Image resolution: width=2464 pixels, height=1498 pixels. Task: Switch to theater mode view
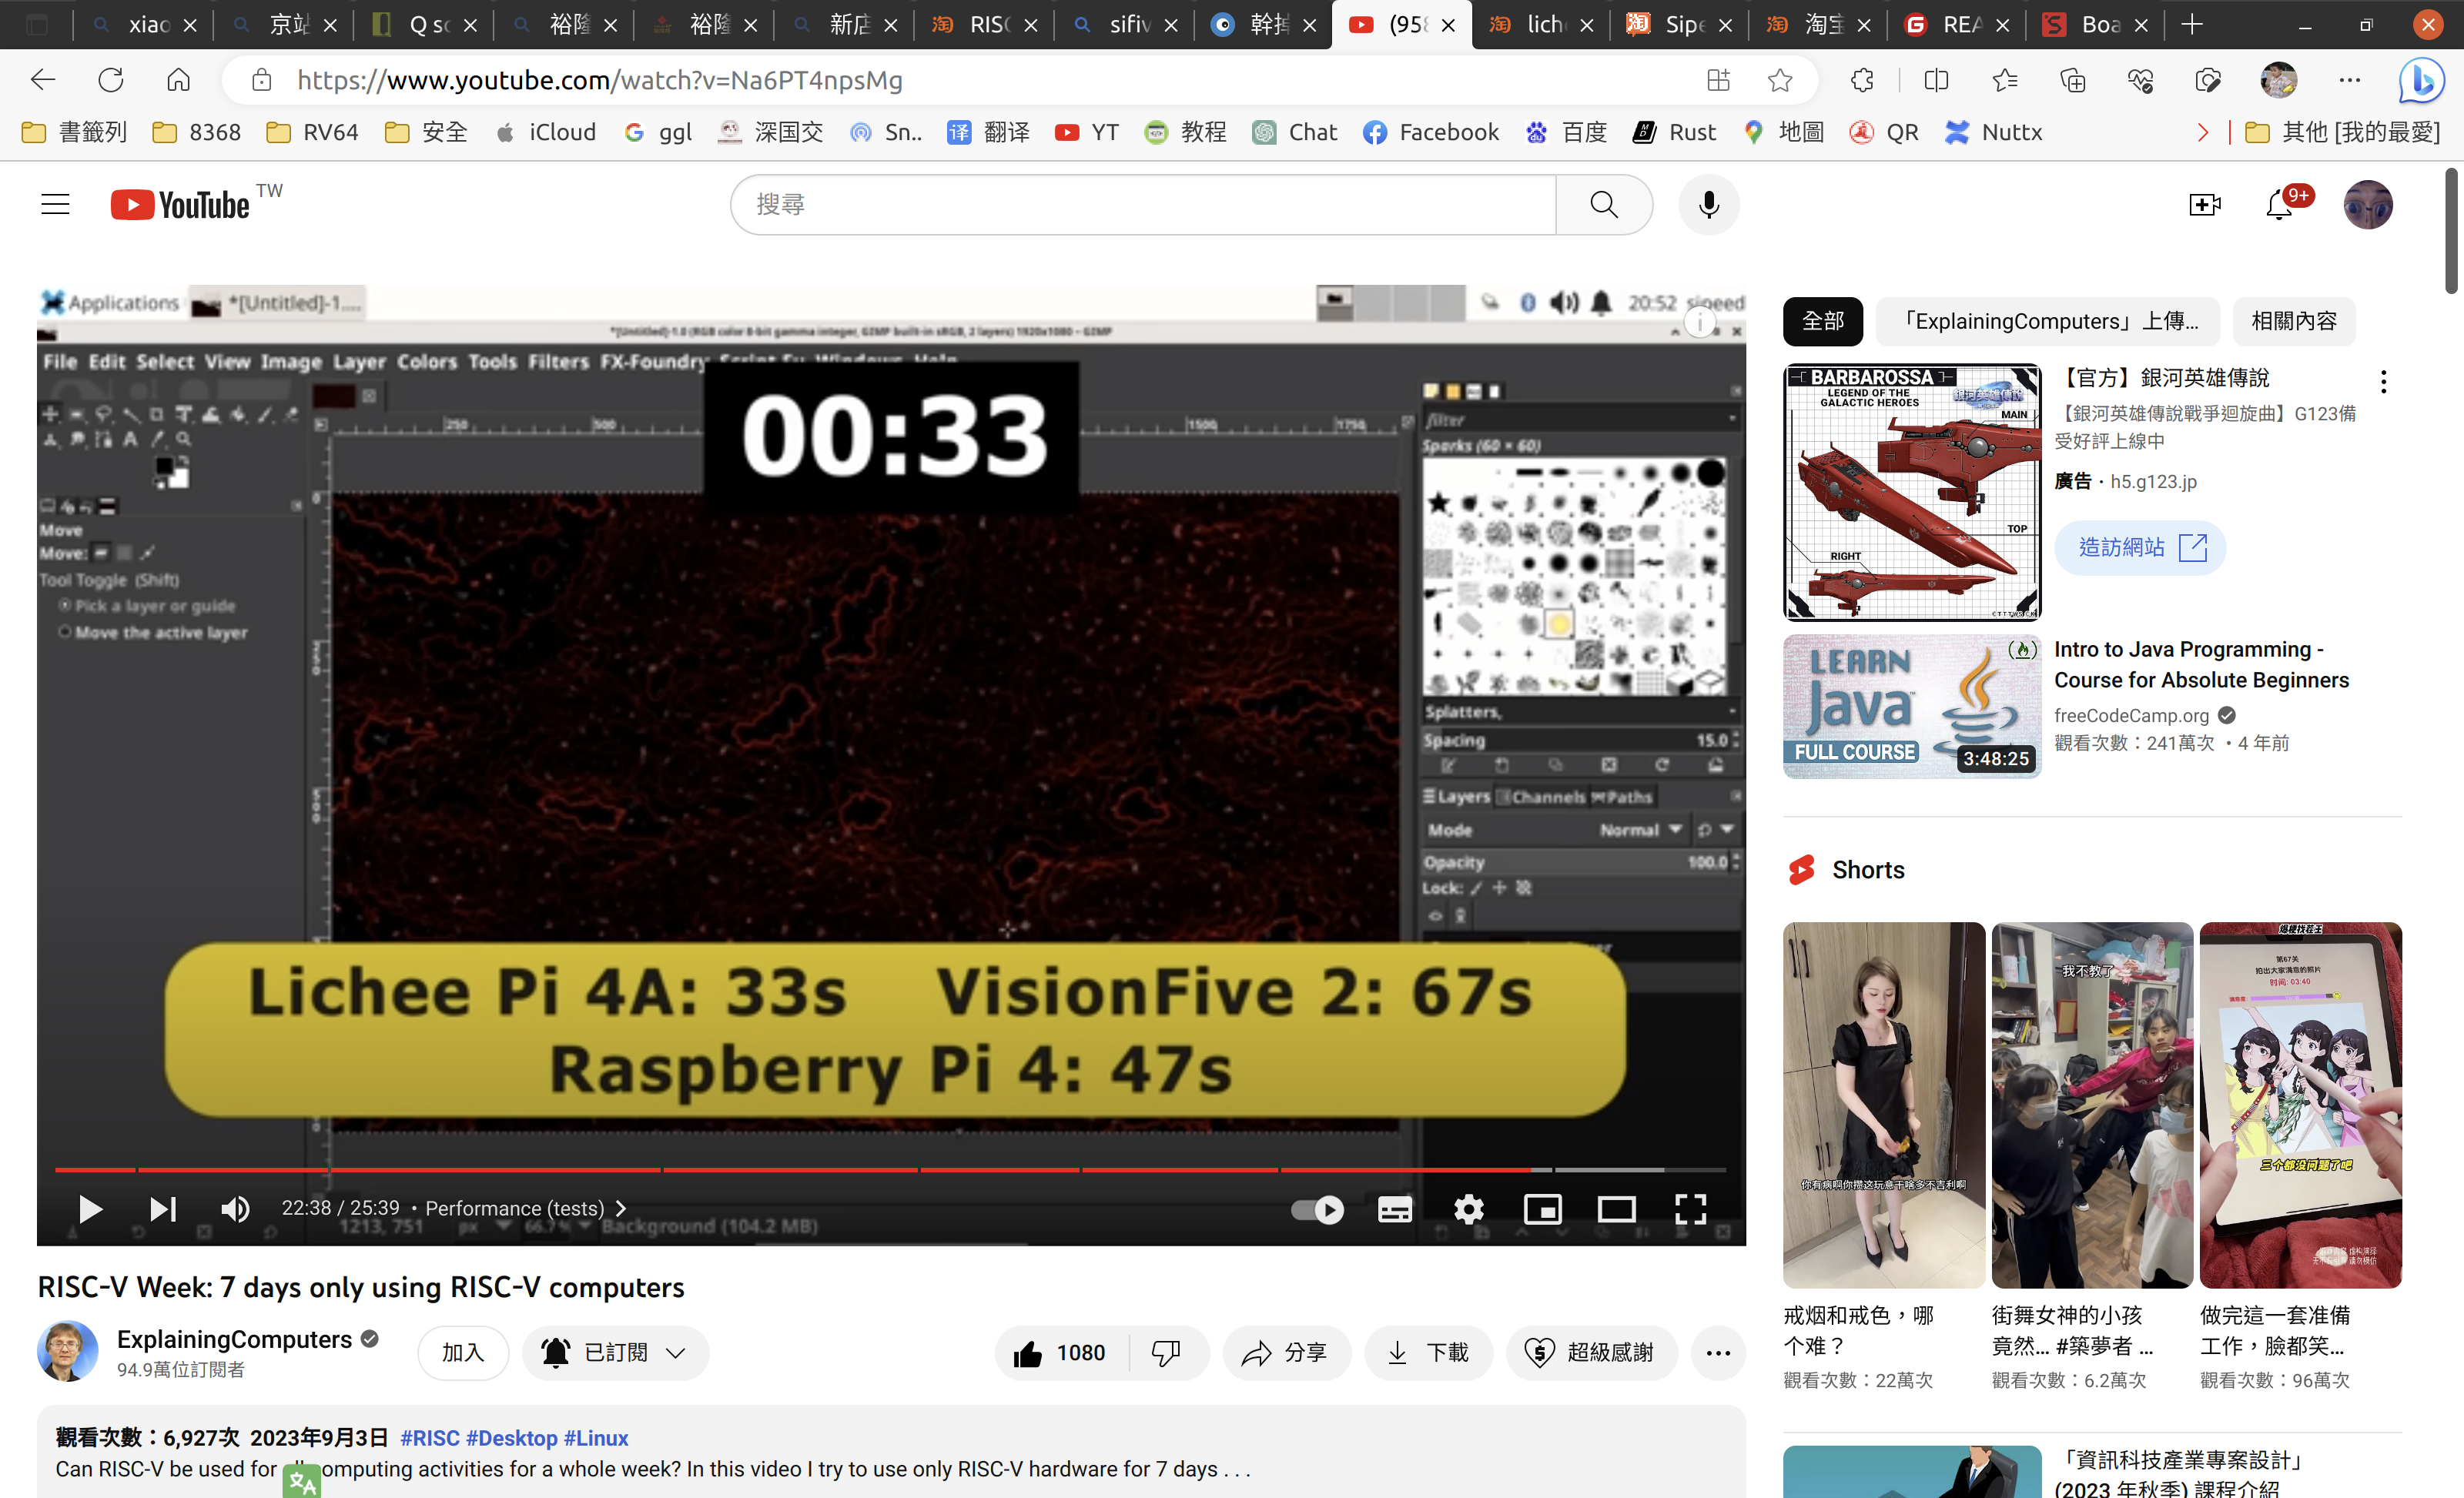click(1616, 1210)
